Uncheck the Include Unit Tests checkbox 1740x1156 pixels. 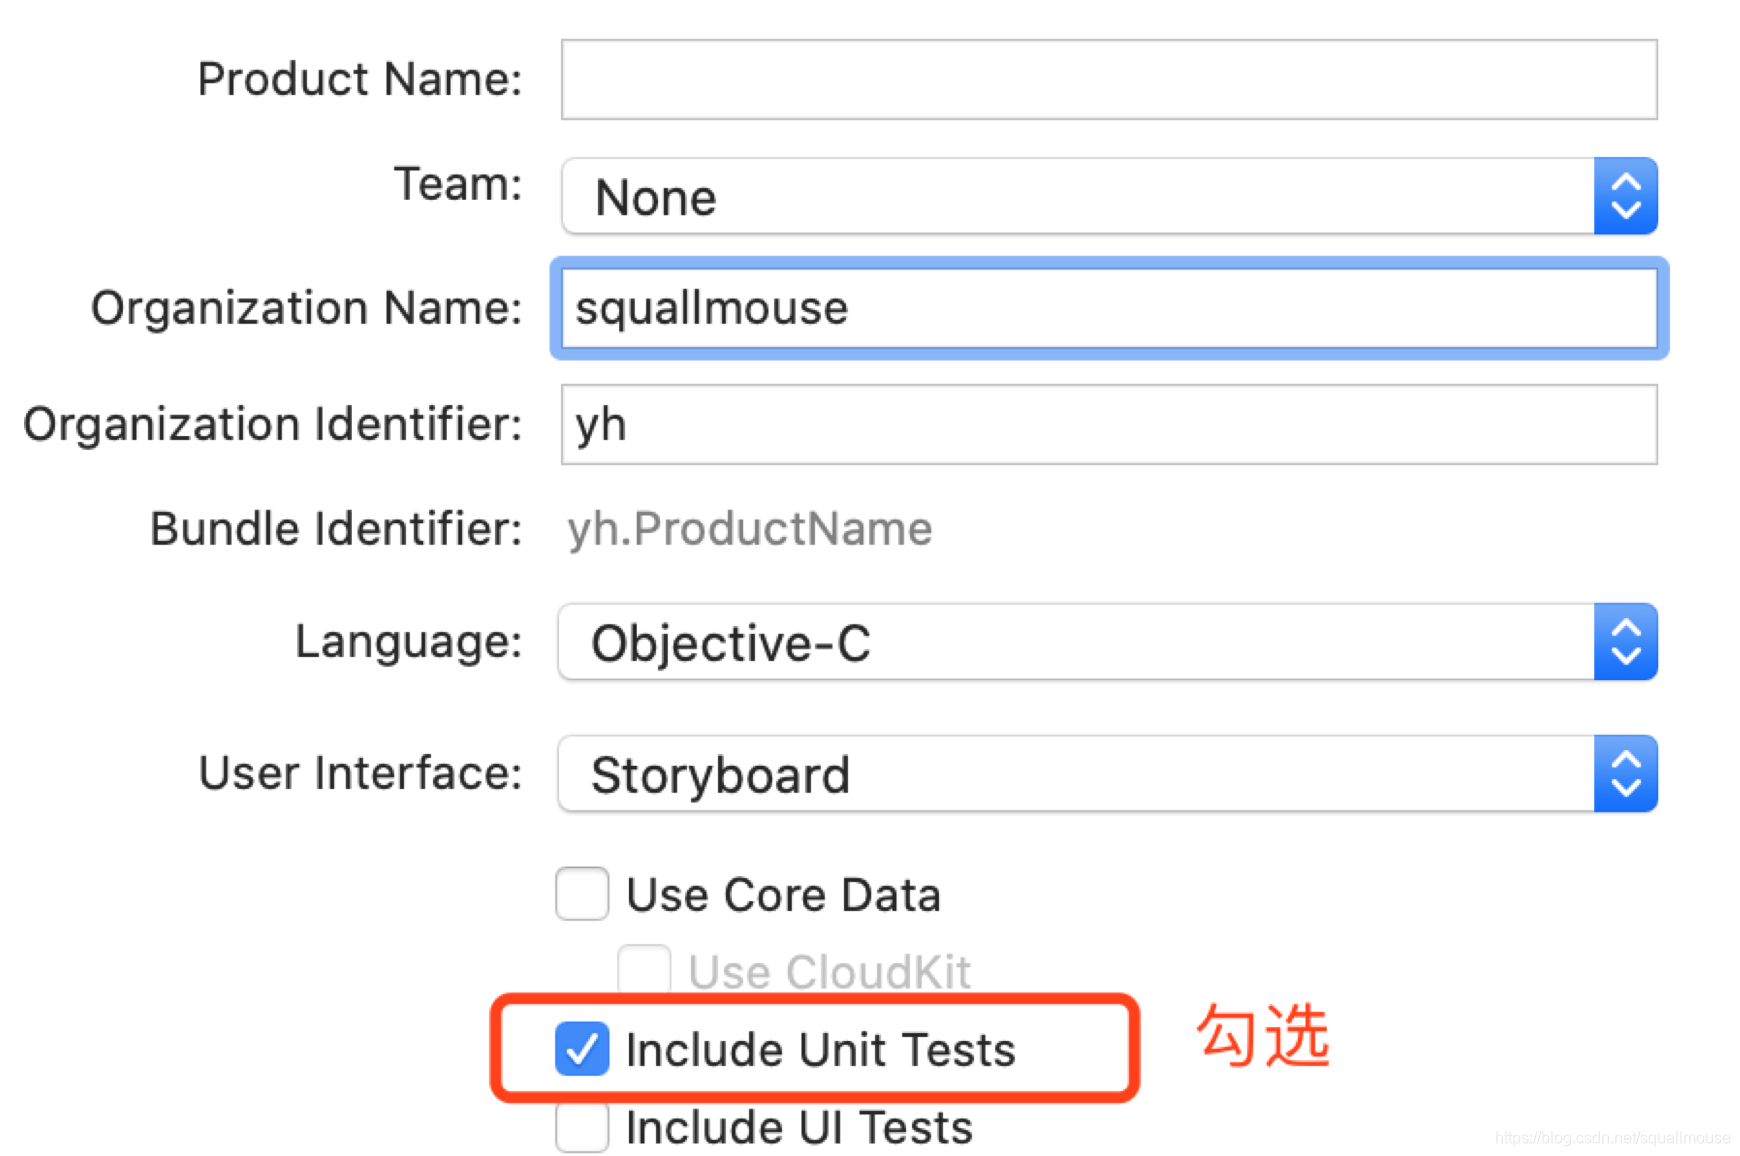pos(582,1049)
